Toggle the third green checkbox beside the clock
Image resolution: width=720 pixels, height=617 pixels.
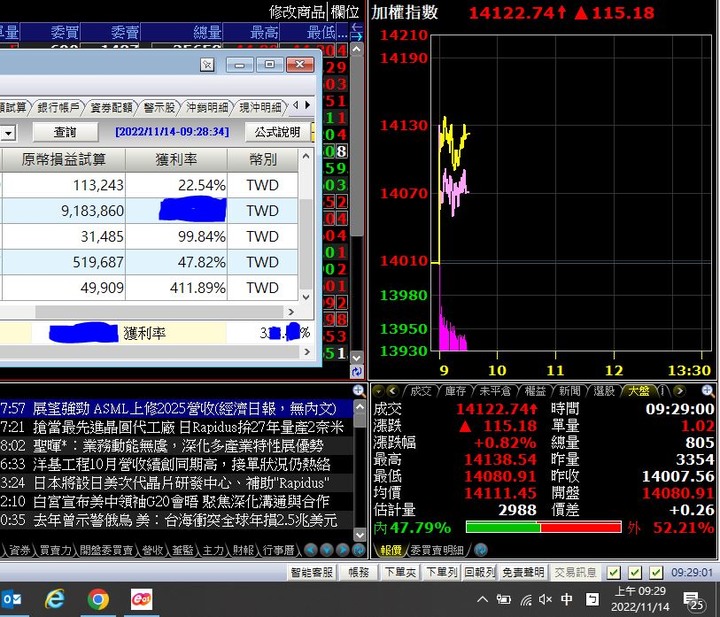click(x=656, y=572)
